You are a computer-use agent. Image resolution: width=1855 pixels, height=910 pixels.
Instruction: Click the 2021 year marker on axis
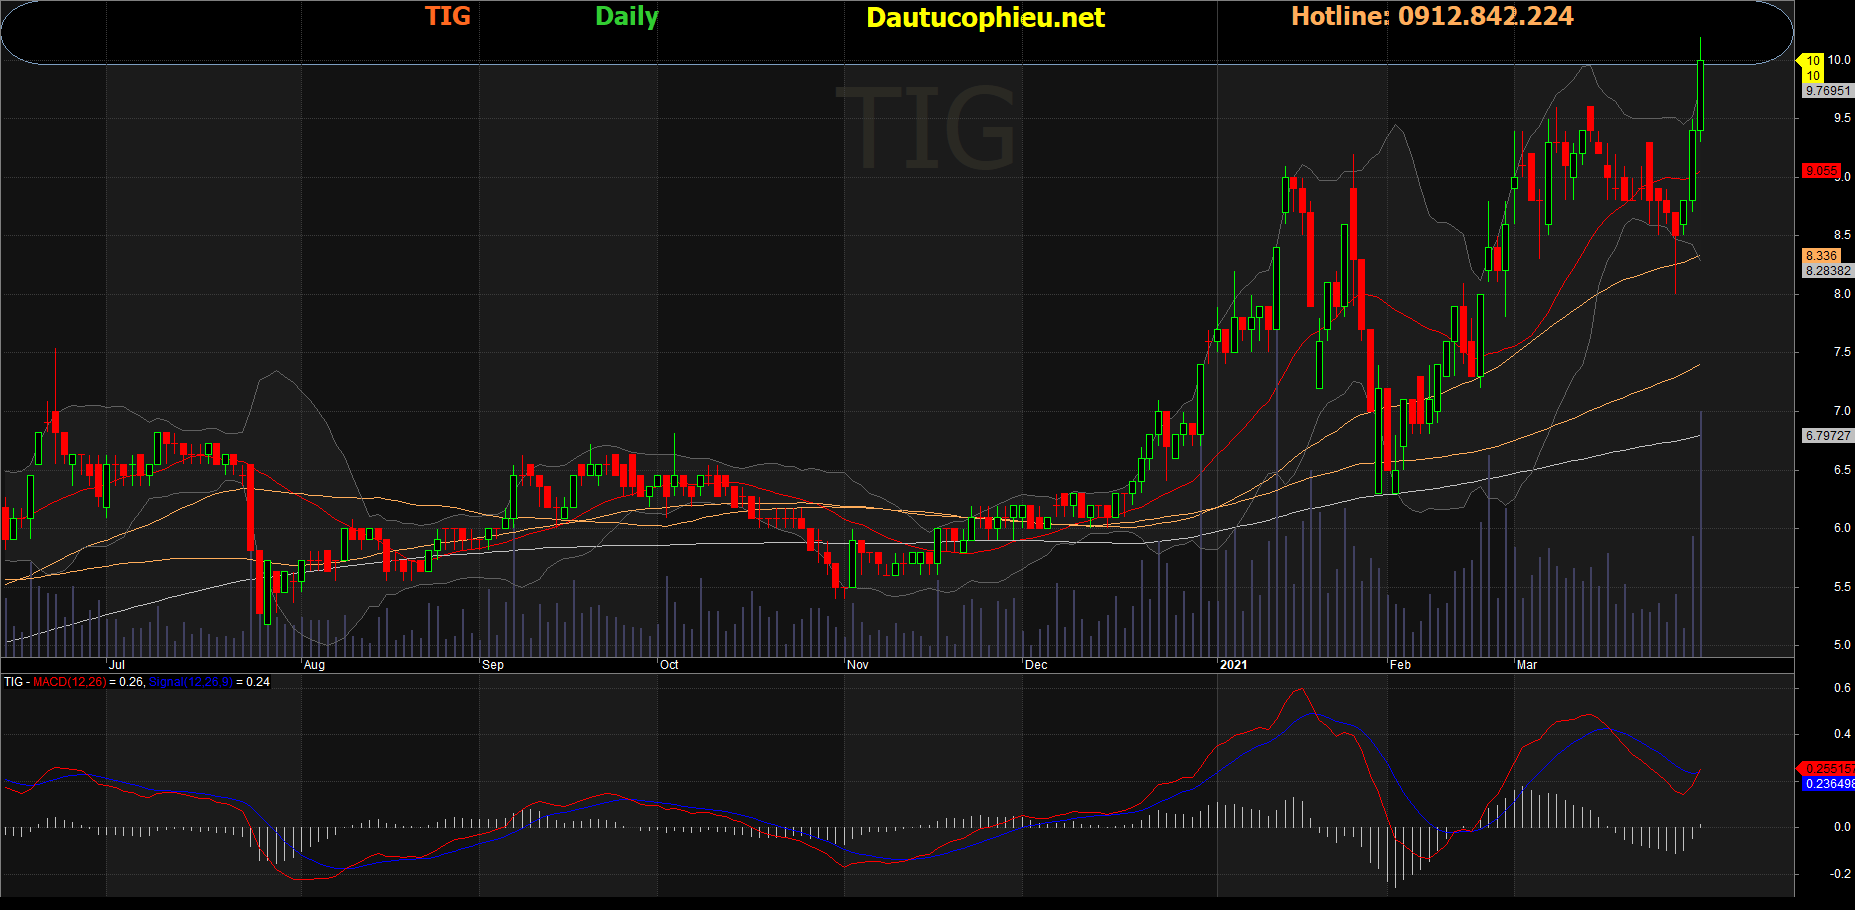(x=1233, y=665)
